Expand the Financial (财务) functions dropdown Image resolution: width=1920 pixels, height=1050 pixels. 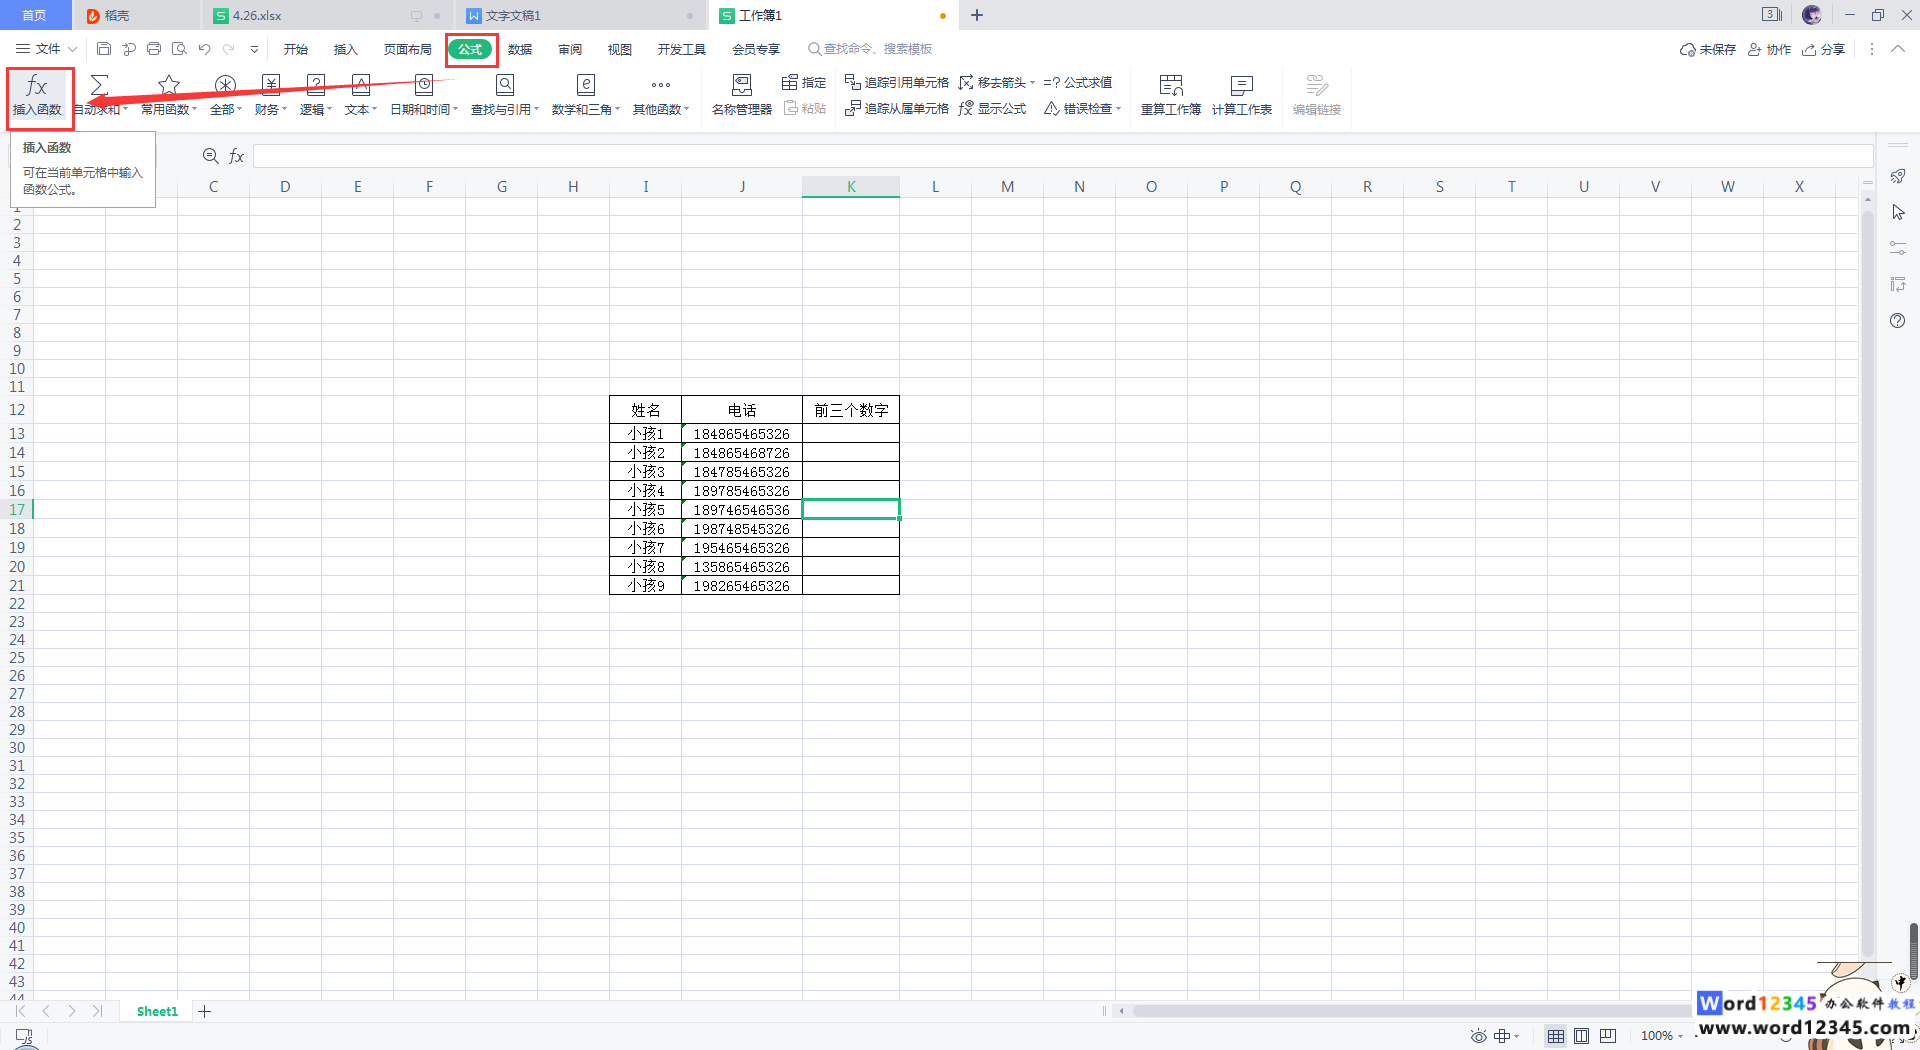[270, 95]
